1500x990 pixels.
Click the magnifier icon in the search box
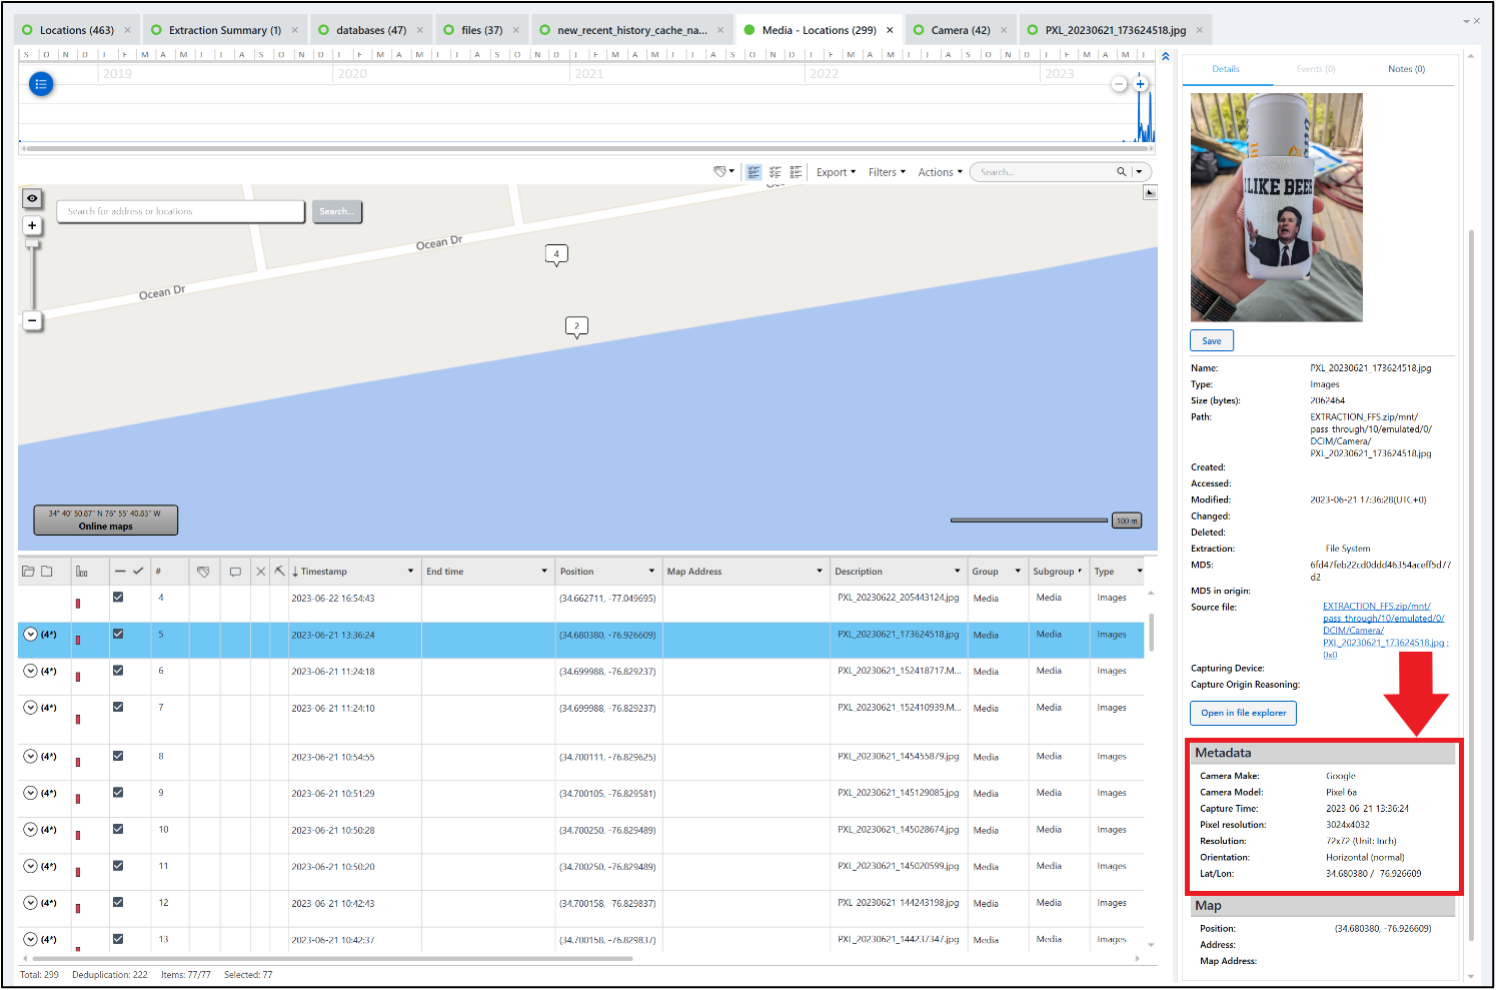(x=1121, y=172)
